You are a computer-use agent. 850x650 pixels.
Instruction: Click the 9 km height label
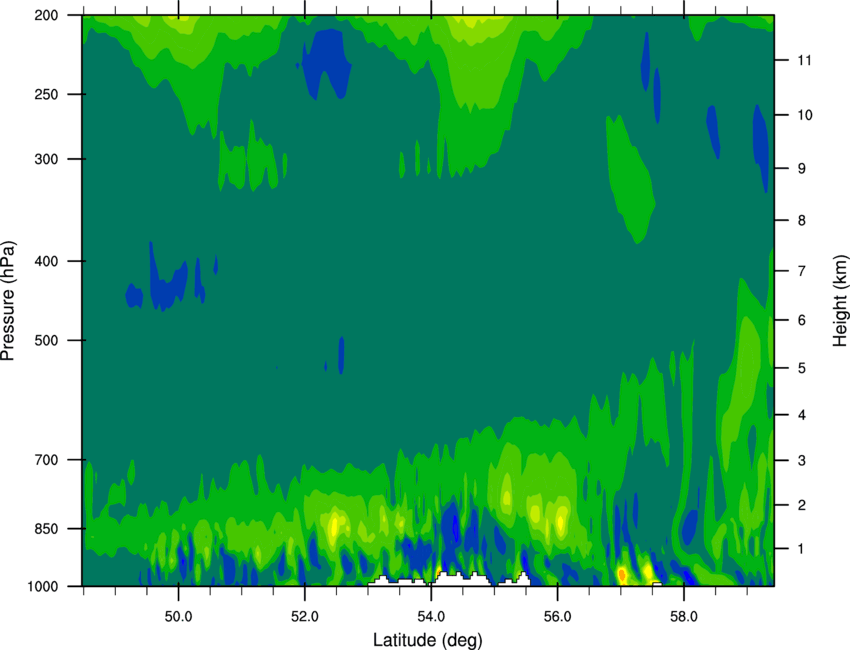802,169
